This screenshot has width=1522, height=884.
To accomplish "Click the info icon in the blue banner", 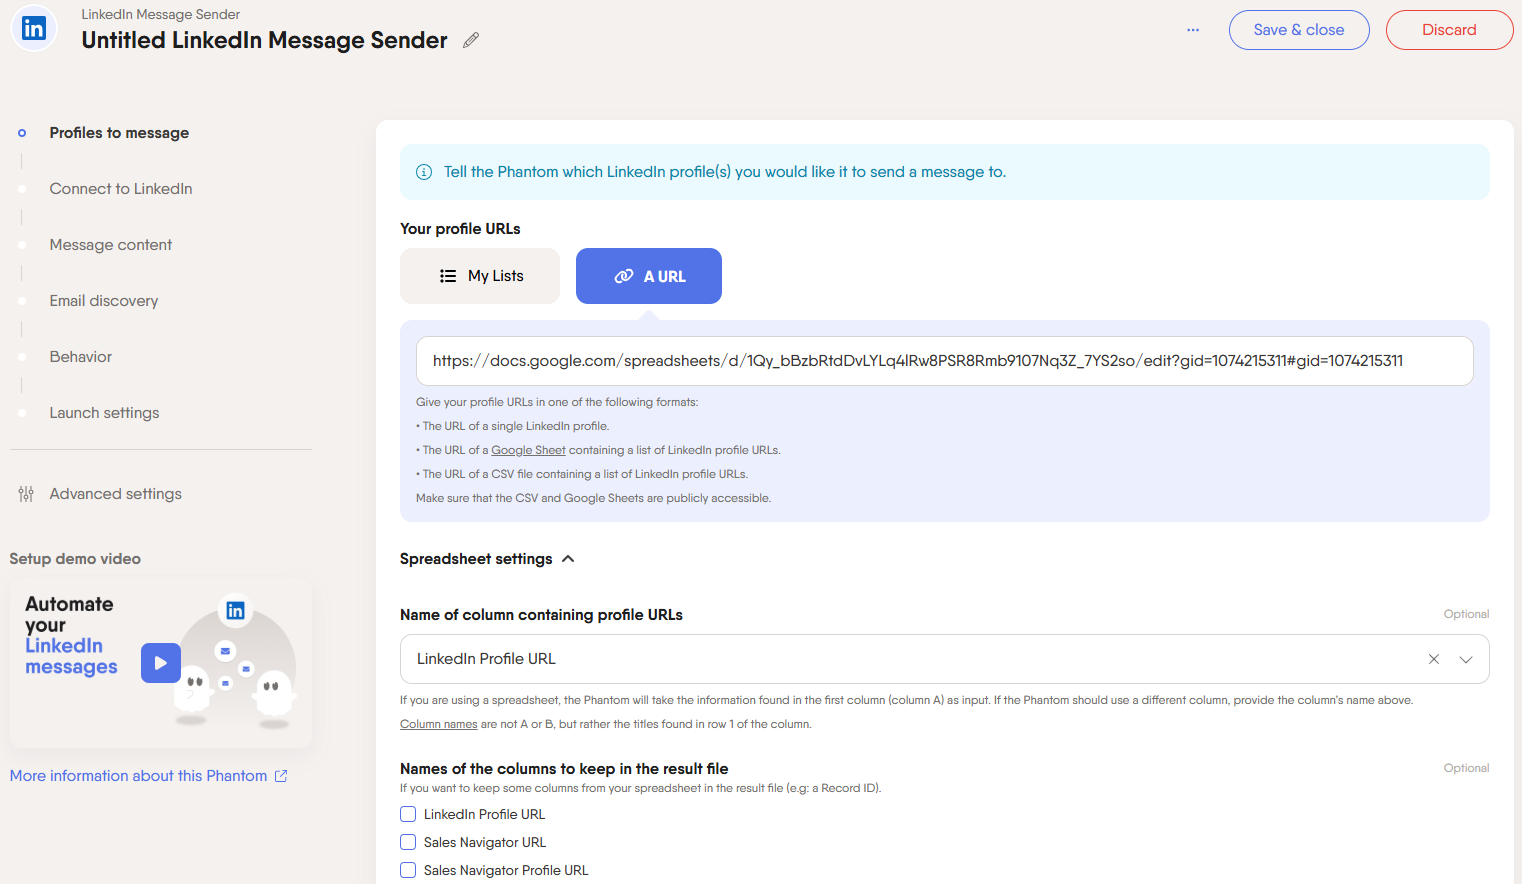I will tap(424, 172).
